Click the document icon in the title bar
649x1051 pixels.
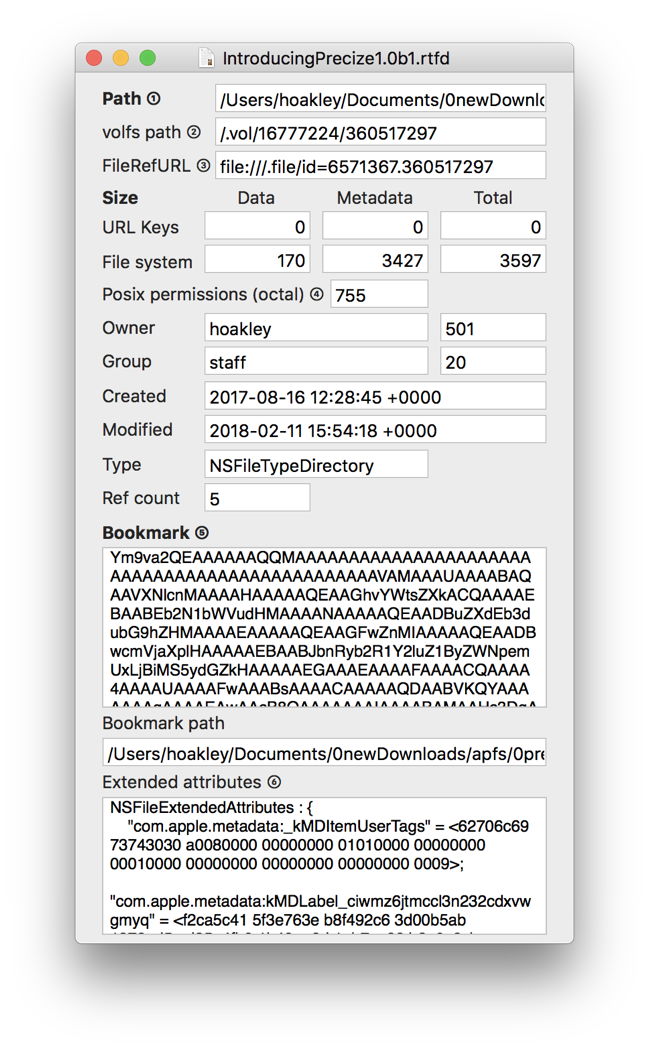[x=206, y=59]
